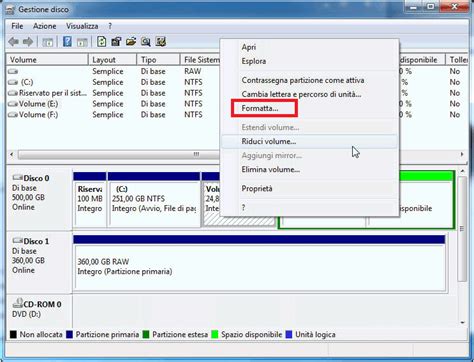Open the ? menu in the menu bar
The height and width of the screenshot is (362, 474).
click(110, 26)
